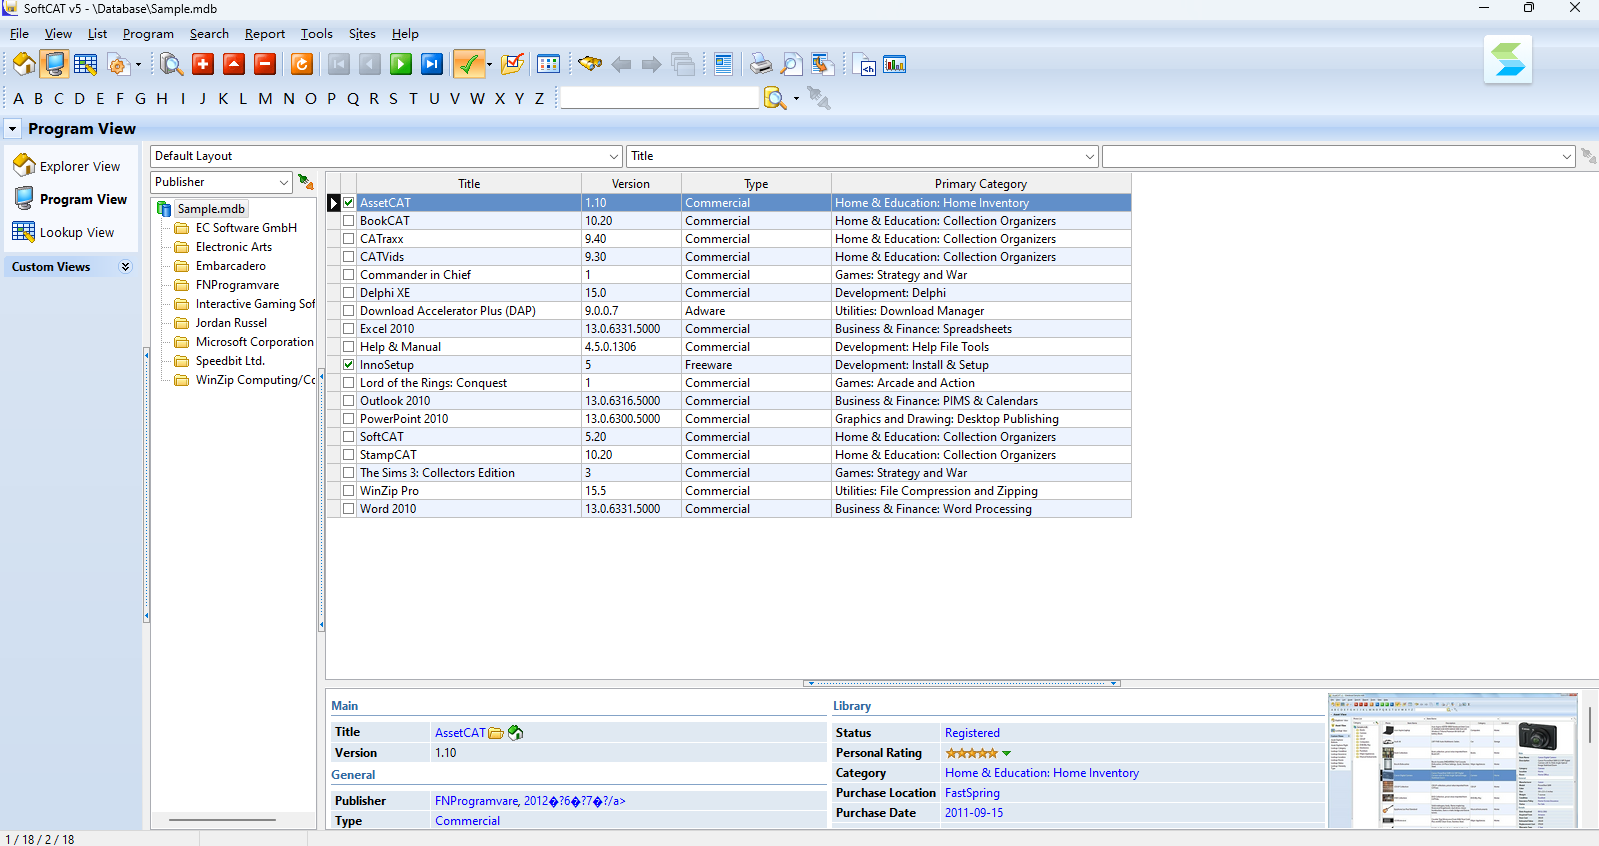Image resolution: width=1599 pixels, height=846 pixels.
Task: Open the View menu
Action: 58,34
